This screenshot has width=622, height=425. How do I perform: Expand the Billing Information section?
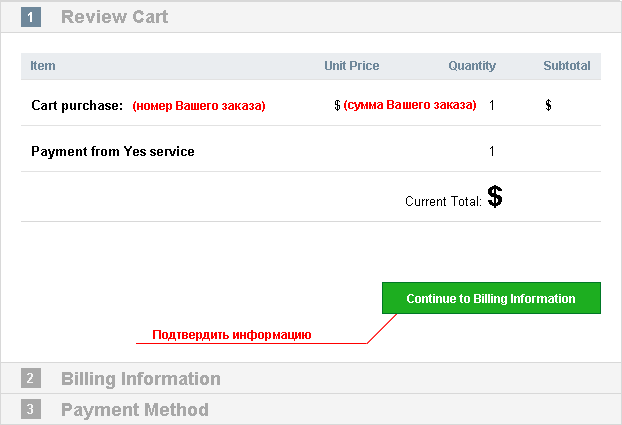coord(311,378)
